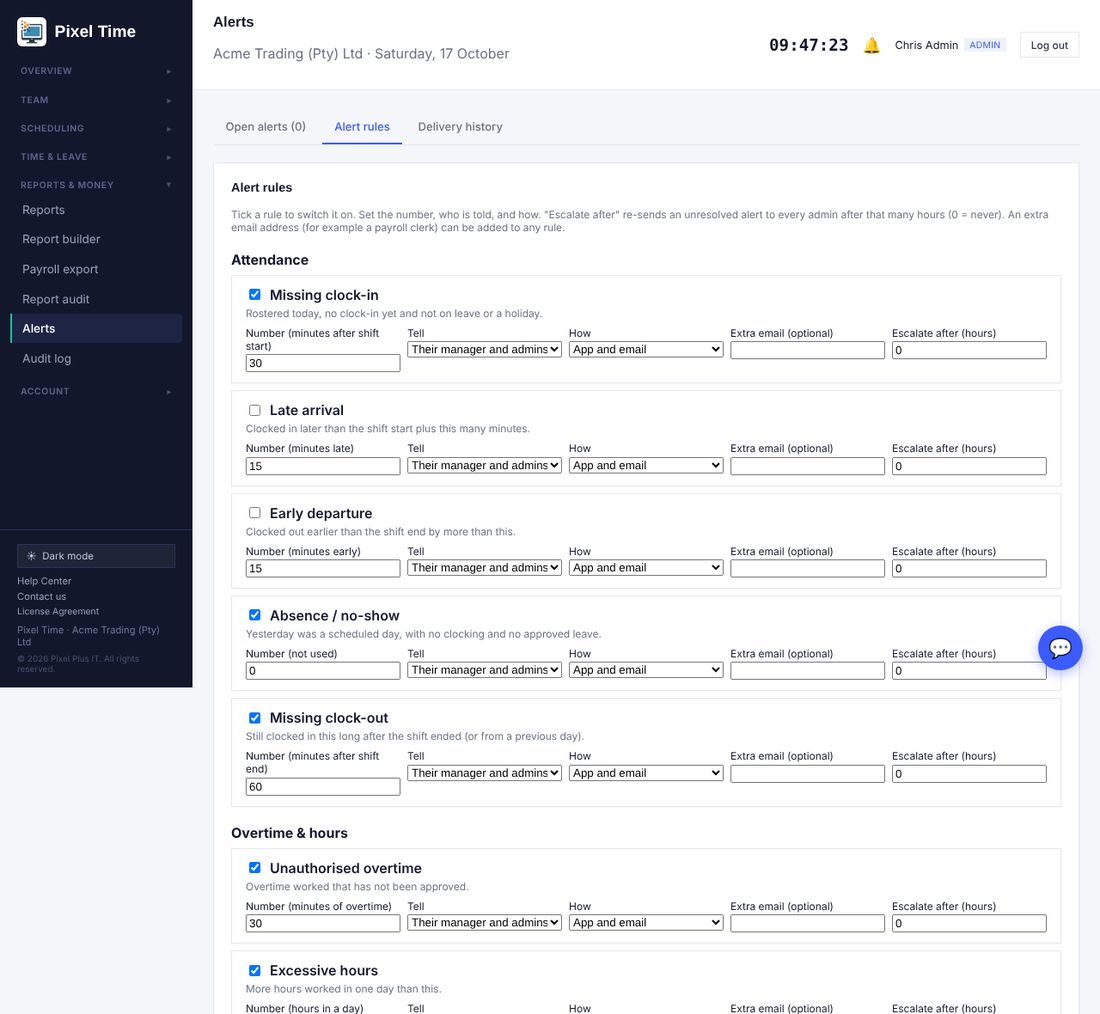Open the chat support bubble
The width and height of the screenshot is (1100, 1014).
pyautogui.click(x=1060, y=648)
